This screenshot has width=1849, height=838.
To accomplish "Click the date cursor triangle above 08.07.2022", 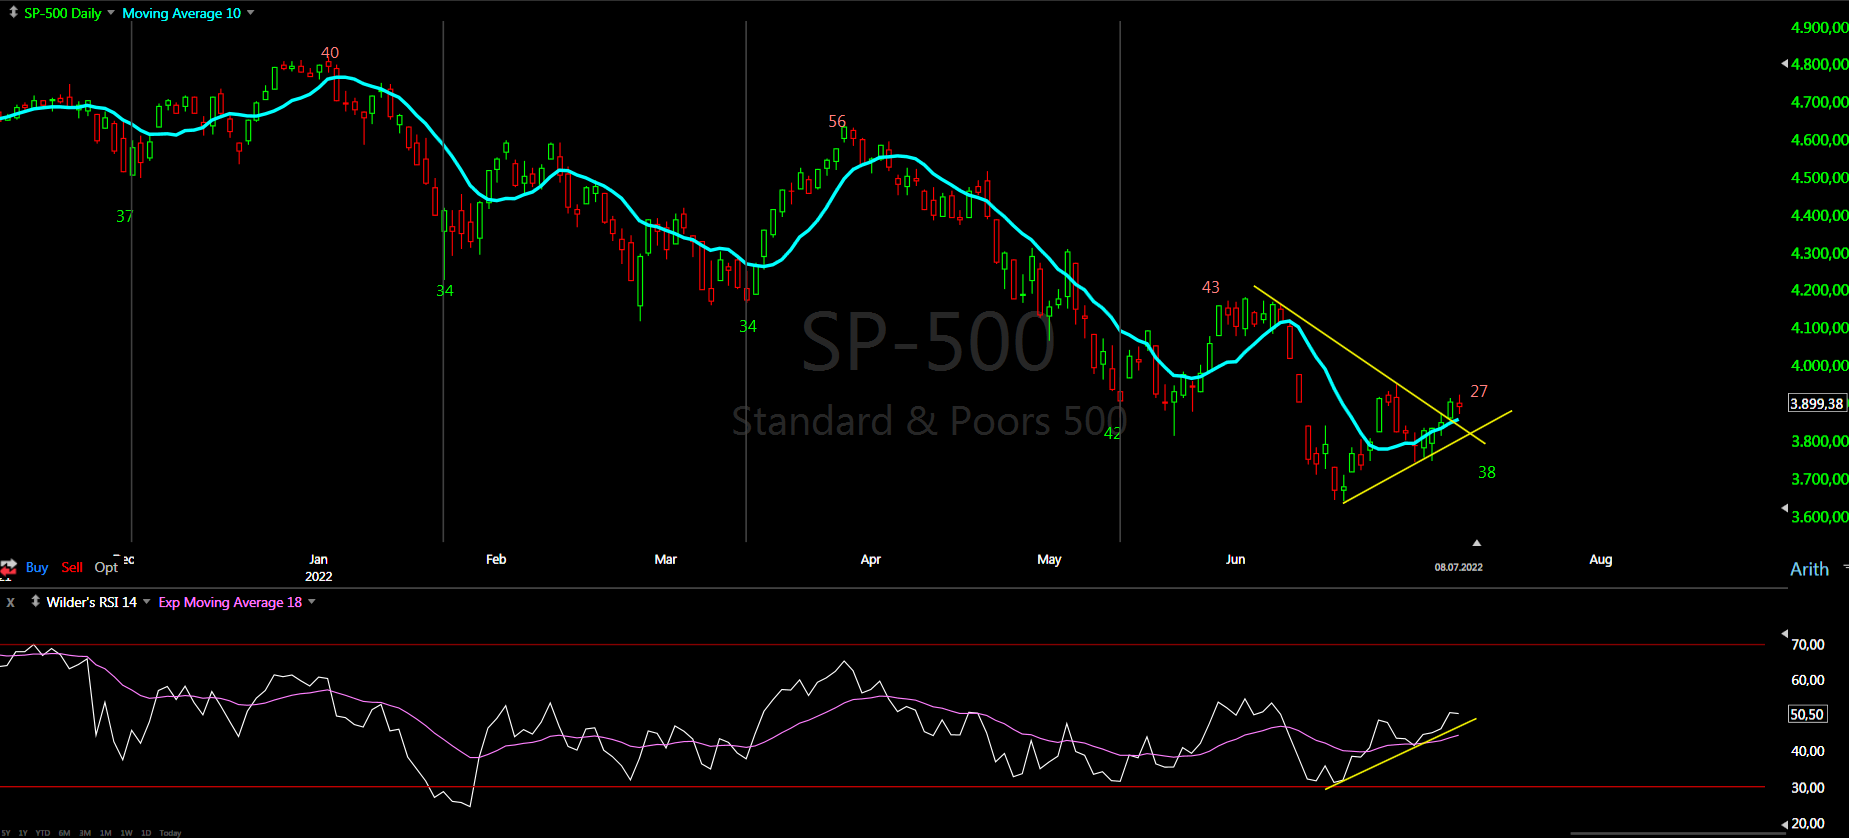I will point(1477,543).
